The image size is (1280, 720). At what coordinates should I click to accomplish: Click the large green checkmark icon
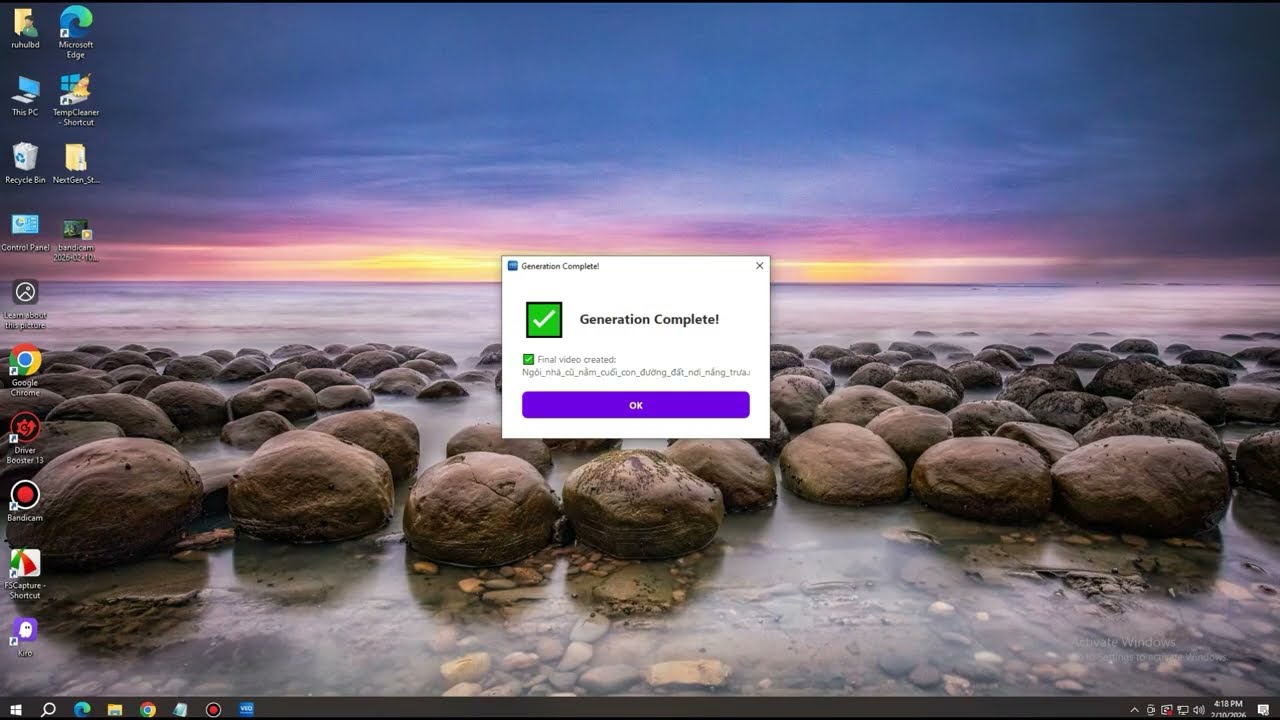pos(544,320)
